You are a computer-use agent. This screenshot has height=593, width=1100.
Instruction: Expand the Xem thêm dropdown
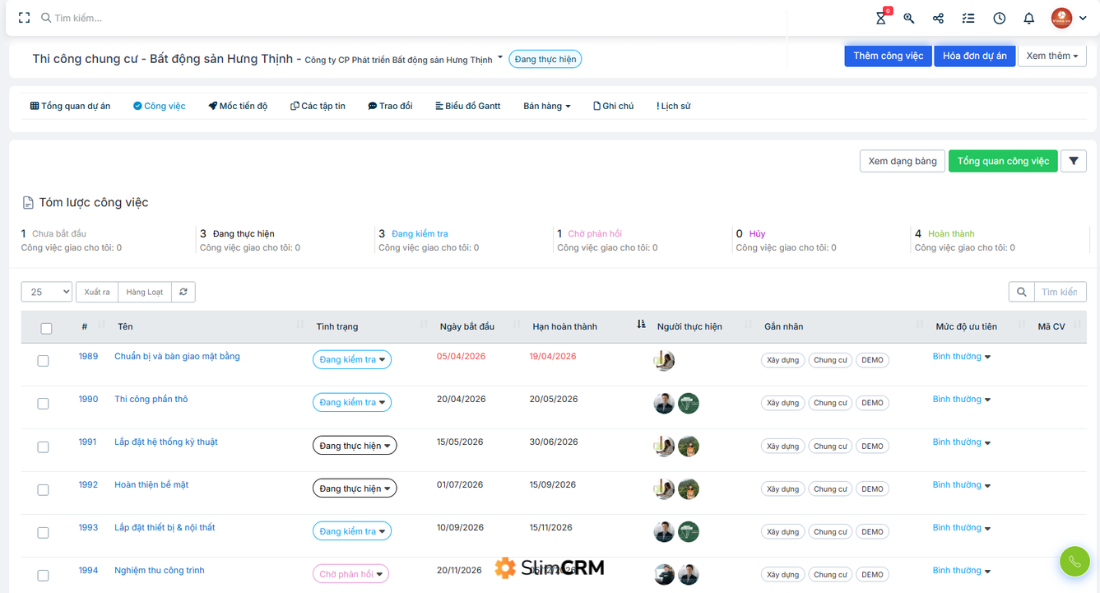1052,56
